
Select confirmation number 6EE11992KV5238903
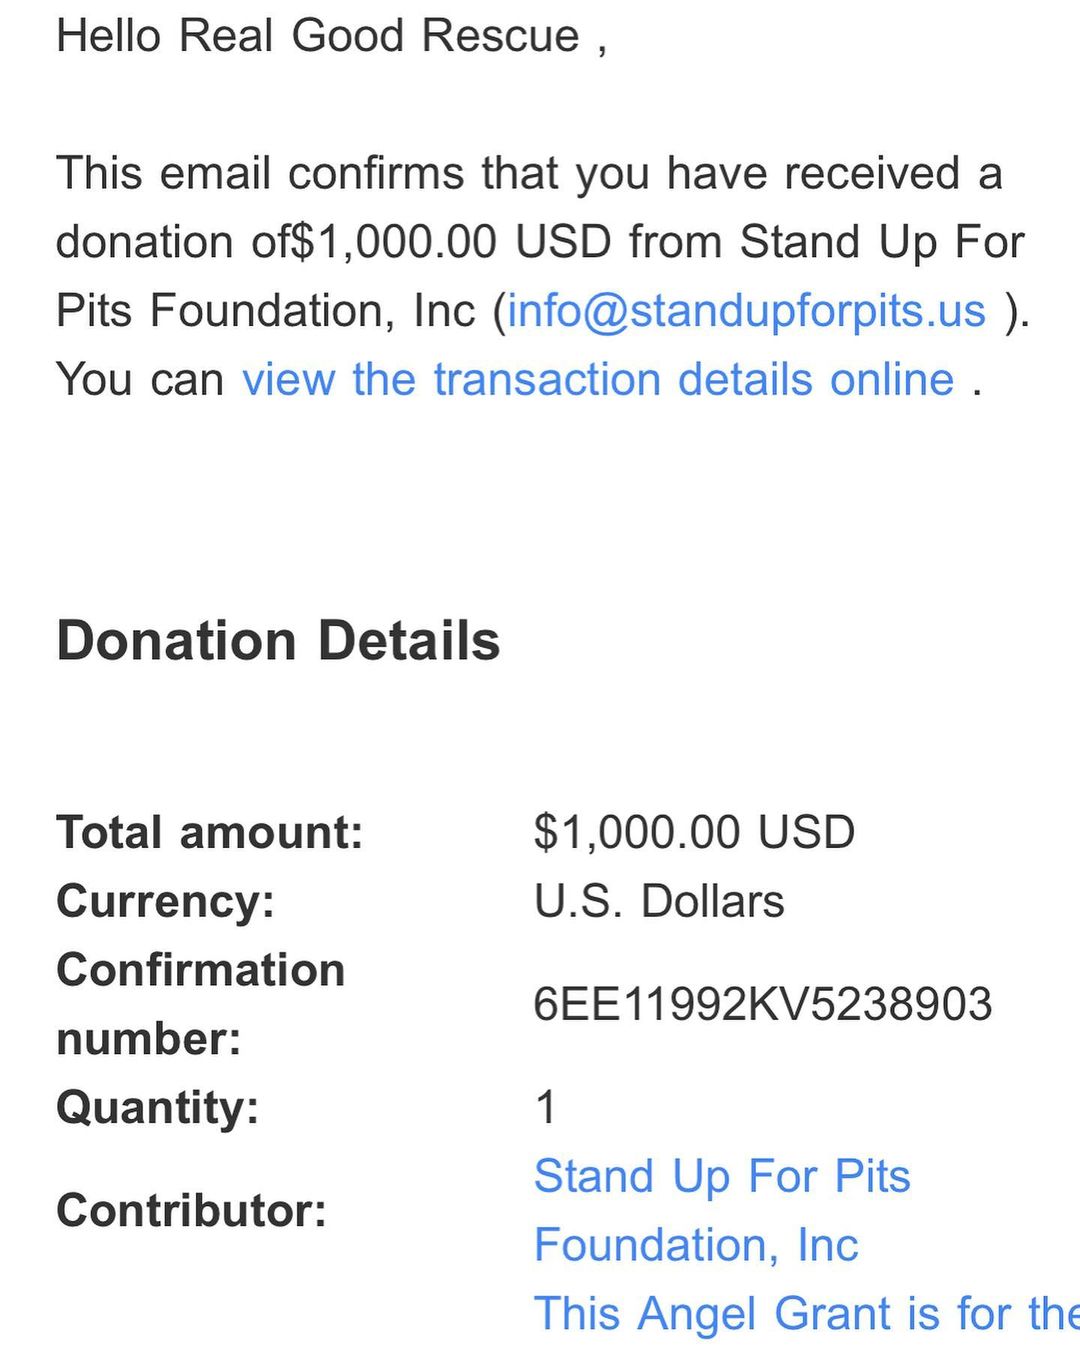[x=762, y=1004]
